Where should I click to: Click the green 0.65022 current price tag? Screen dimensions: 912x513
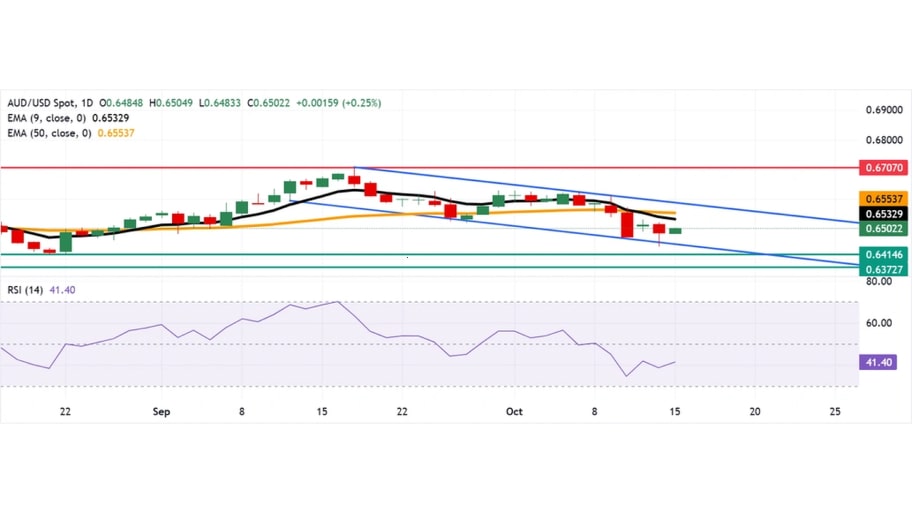[x=881, y=229]
